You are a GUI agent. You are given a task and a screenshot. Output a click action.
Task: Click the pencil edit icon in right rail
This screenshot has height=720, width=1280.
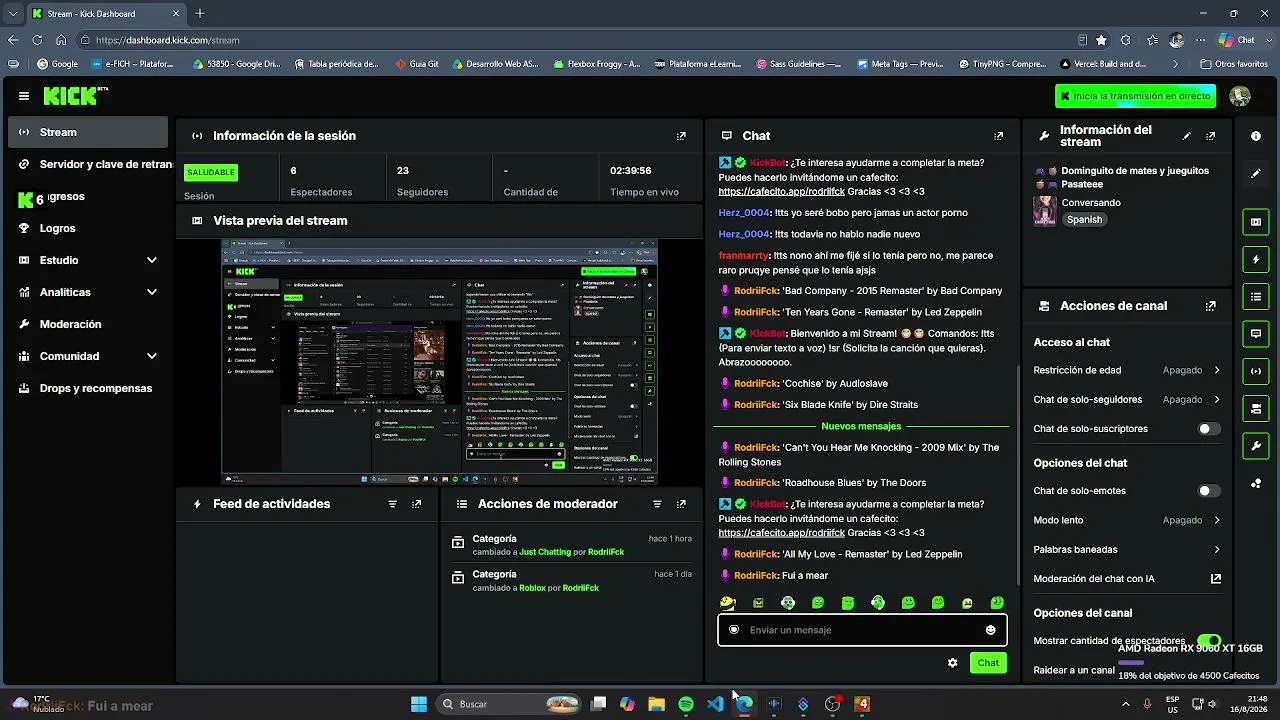1256,174
